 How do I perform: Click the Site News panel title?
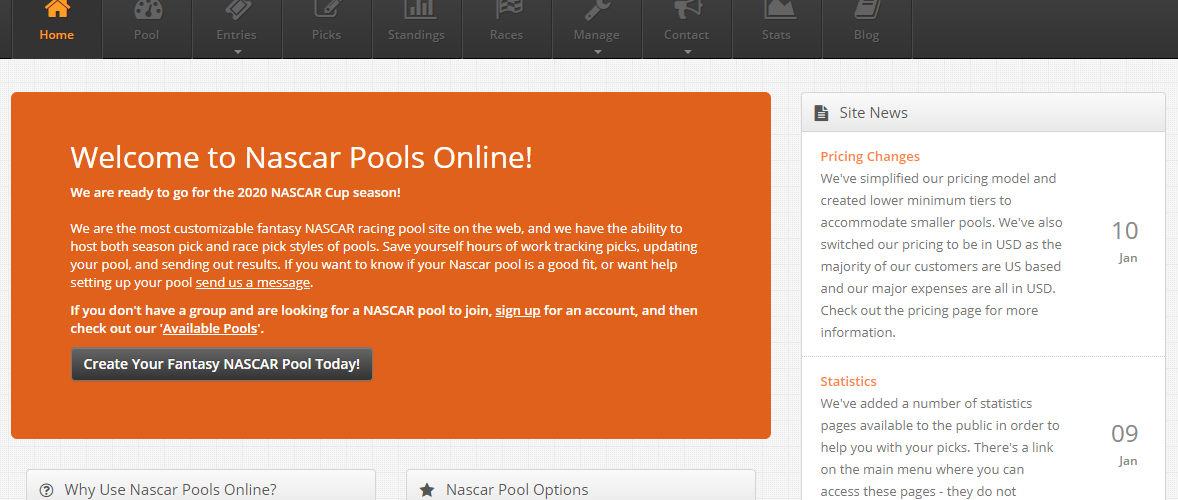pos(874,113)
